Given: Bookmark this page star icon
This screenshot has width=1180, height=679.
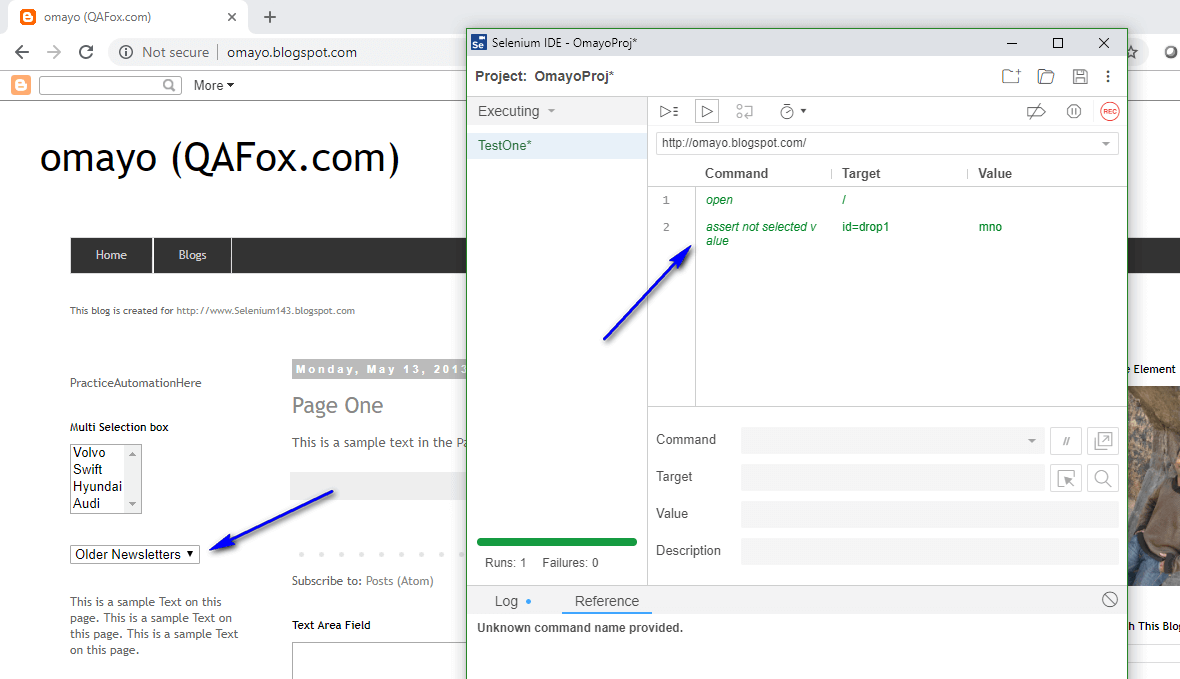Looking at the screenshot, I should coord(1132,52).
